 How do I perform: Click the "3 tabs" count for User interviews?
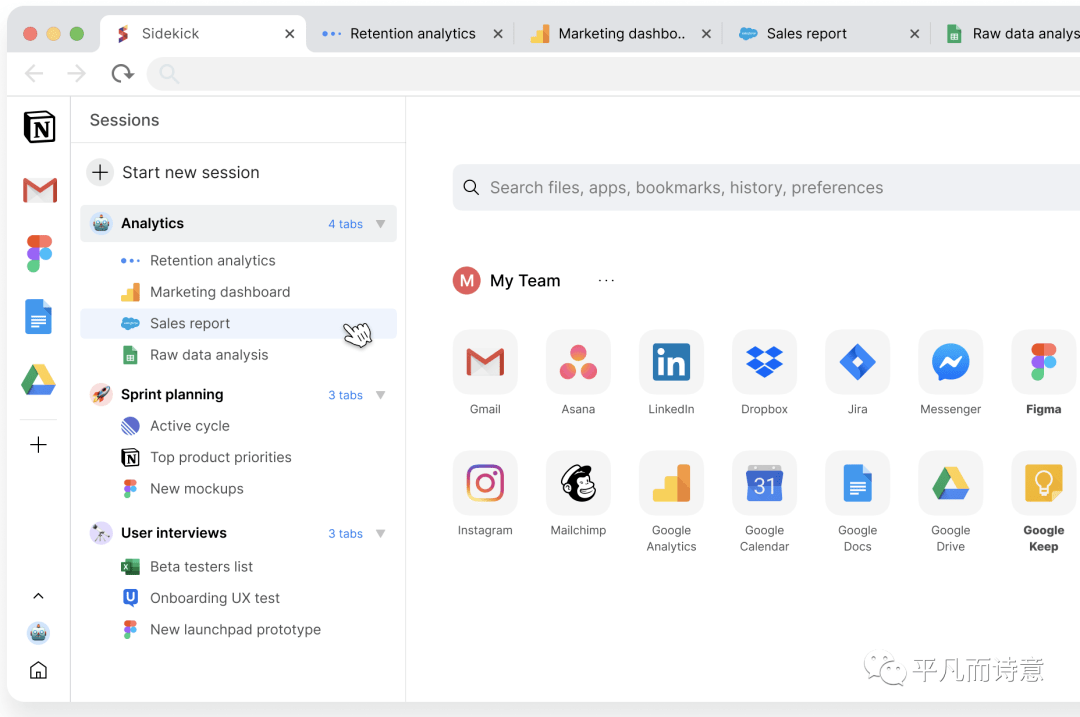(345, 534)
